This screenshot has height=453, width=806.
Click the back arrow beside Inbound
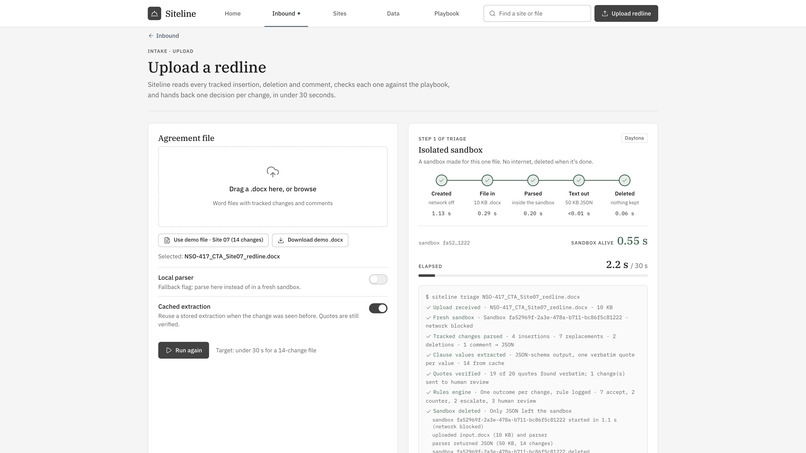pos(151,35)
